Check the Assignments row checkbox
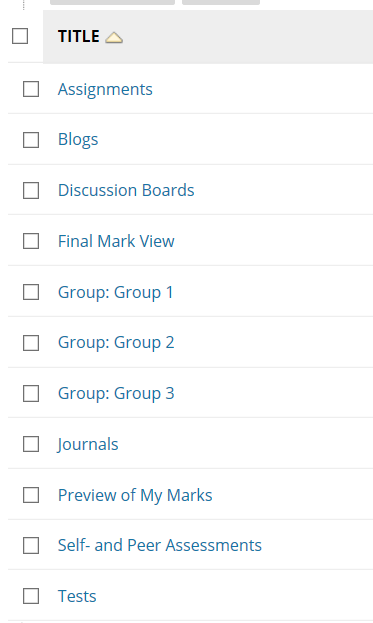The image size is (373, 623). click(31, 89)
